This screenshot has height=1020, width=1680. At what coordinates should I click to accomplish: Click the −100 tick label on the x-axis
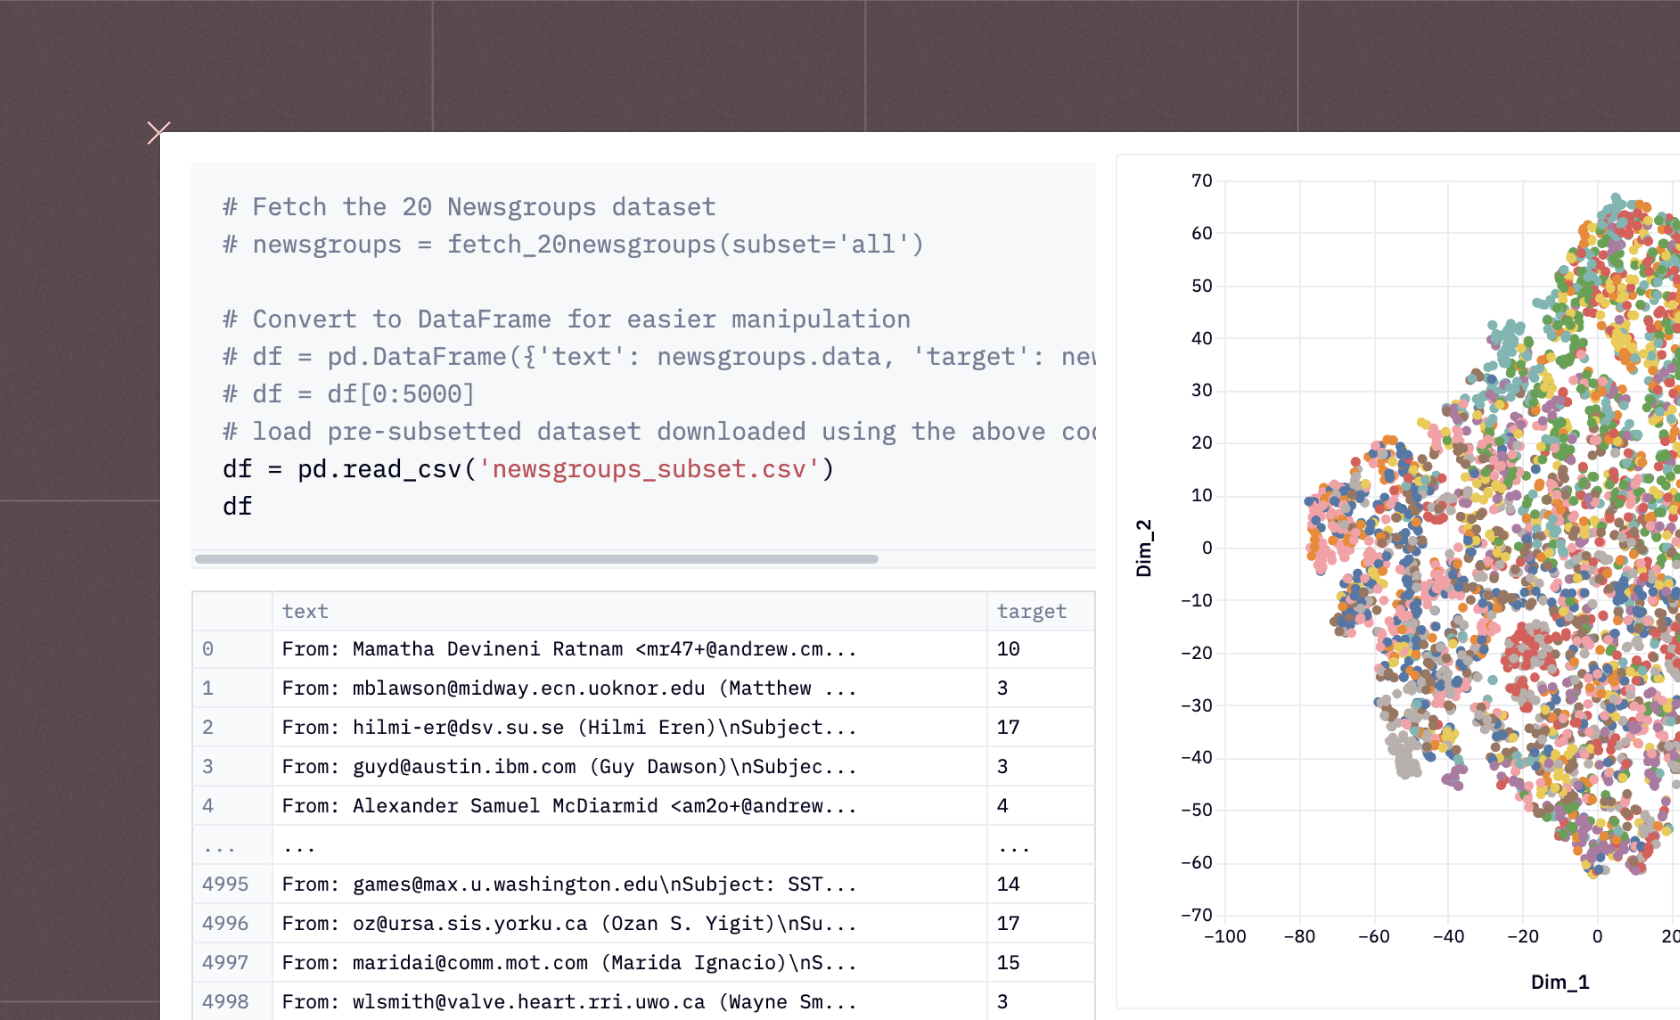coord(1227,936)
